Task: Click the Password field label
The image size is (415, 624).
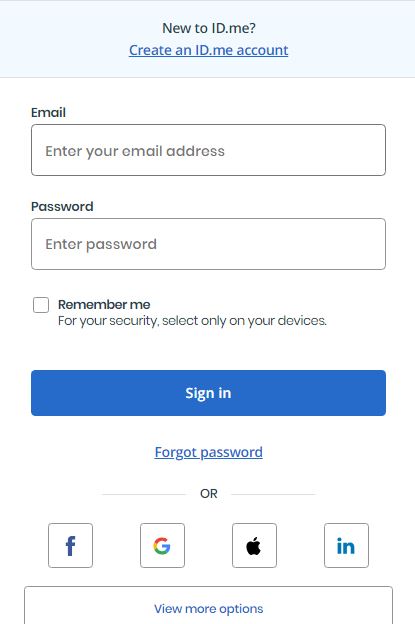Action: pos(62,207)
